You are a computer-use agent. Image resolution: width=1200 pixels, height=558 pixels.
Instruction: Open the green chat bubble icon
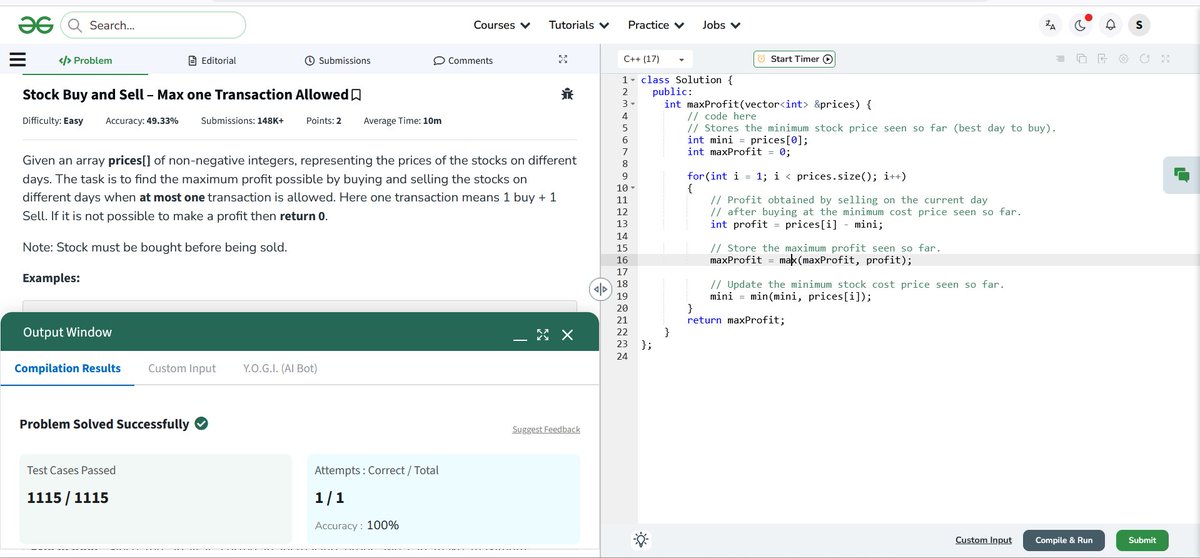pos(1182,174)
